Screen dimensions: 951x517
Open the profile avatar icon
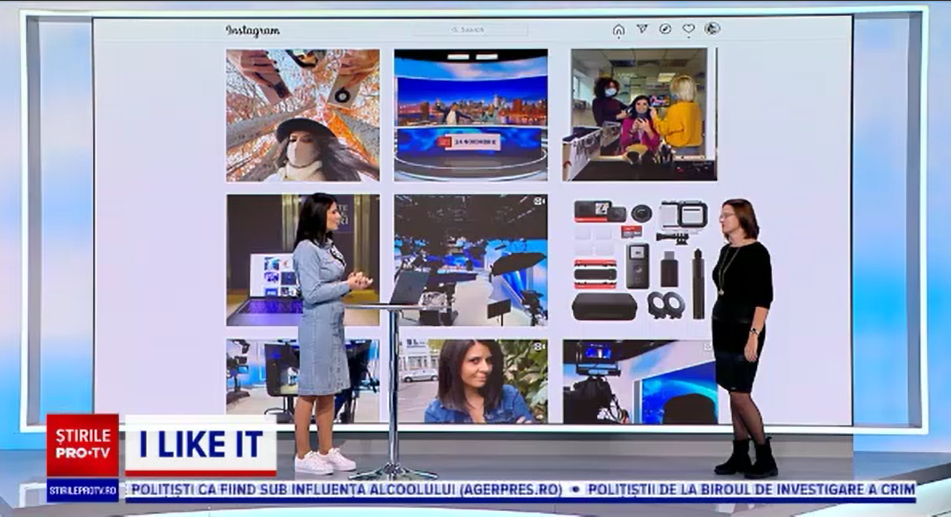[x=712, y=29]
